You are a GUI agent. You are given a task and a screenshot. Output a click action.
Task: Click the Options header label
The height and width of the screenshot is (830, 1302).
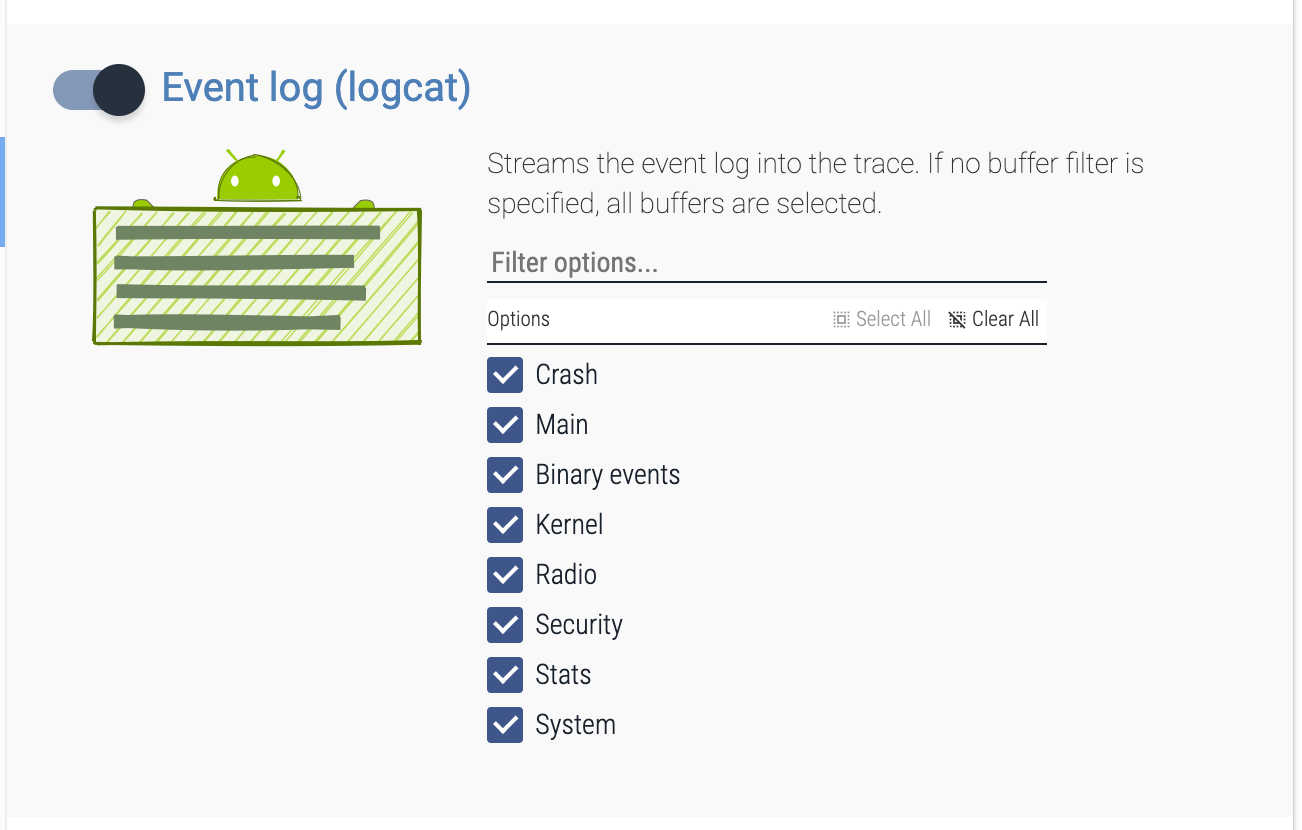518,319
